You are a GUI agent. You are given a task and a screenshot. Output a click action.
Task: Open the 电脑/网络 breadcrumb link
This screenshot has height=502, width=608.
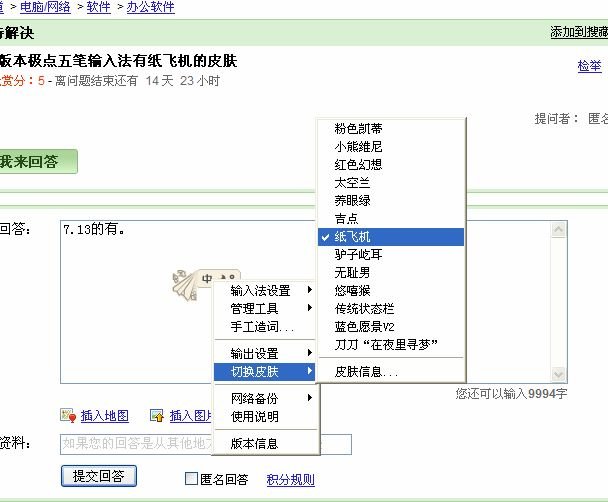coord(45,7)
